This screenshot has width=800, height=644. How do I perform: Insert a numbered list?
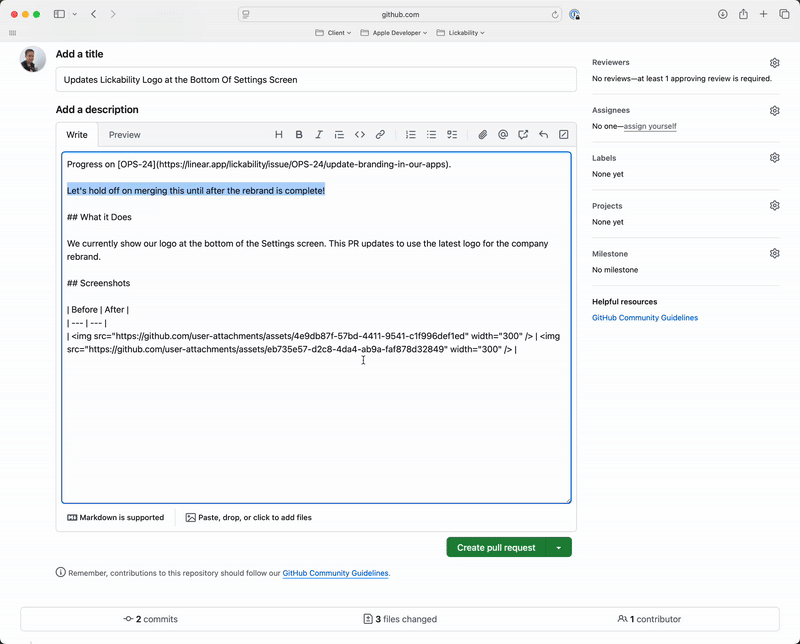[x=410, y=135]
